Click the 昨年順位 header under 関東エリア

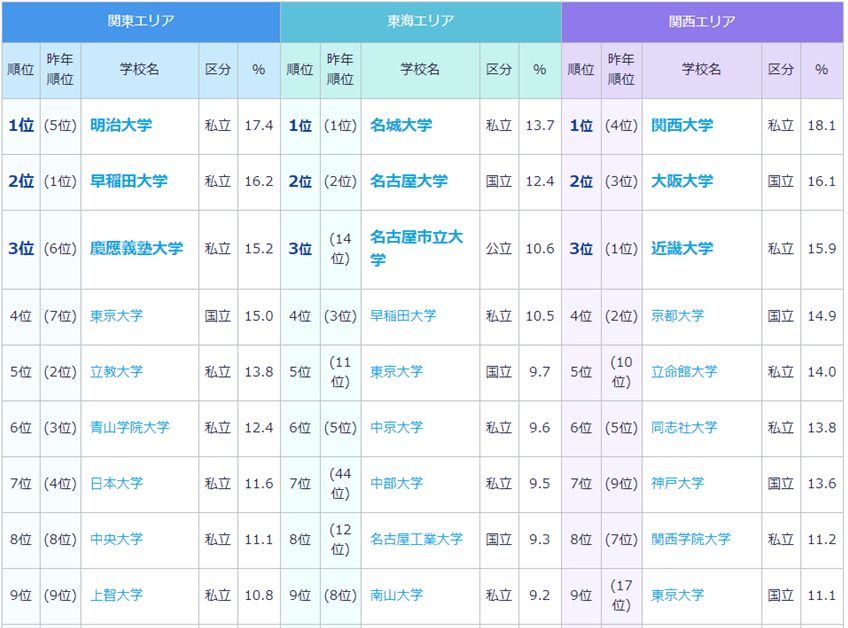pos(60,70)
